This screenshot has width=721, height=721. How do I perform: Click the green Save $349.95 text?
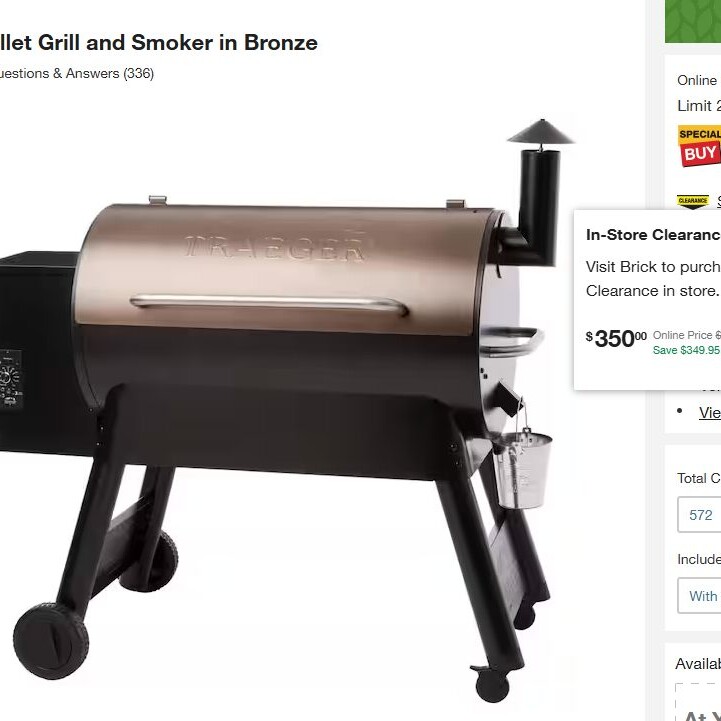tap(686, 350)
